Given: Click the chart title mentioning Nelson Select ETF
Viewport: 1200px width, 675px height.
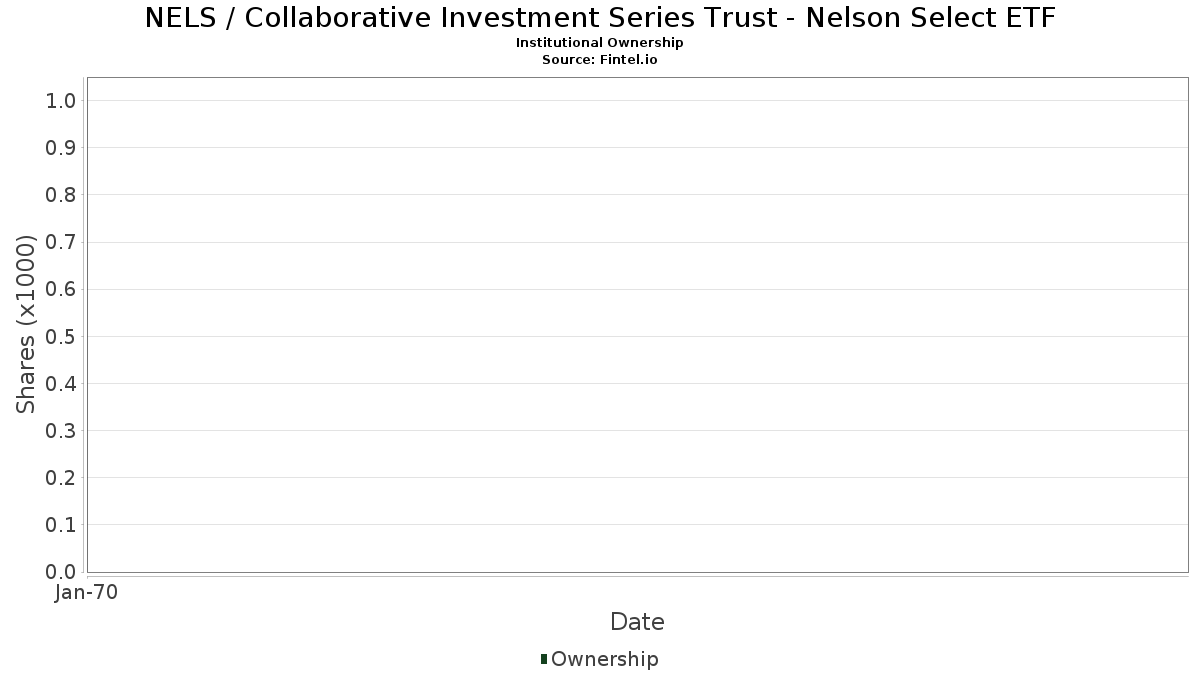Looking at the screenshot, I should [600, 18].
